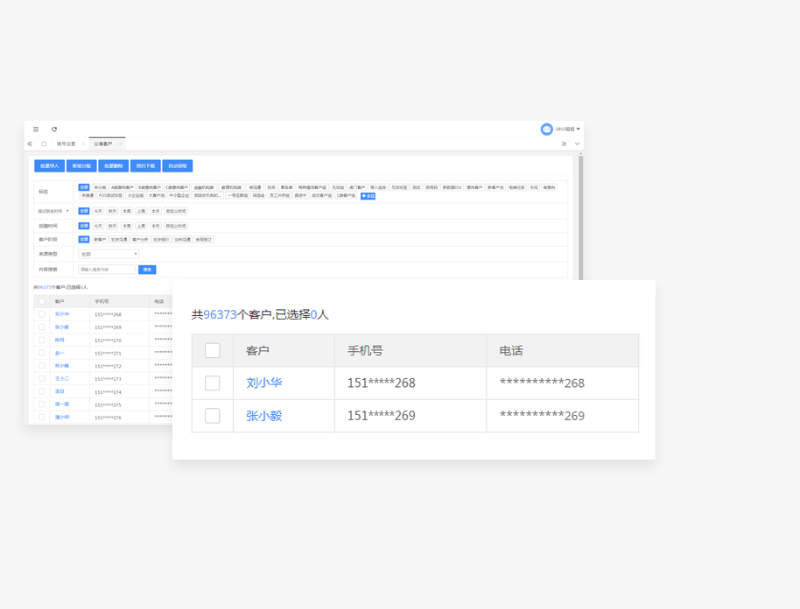Toggle the sidebar menu hamburger icon
Viewport: 800px width, 609px height.
pyautogui.click(x=36, y=129)
